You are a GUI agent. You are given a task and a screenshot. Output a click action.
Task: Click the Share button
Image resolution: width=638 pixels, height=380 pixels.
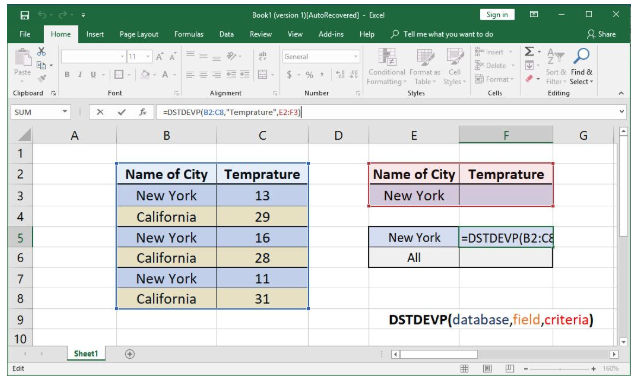[x=601, y=34]
